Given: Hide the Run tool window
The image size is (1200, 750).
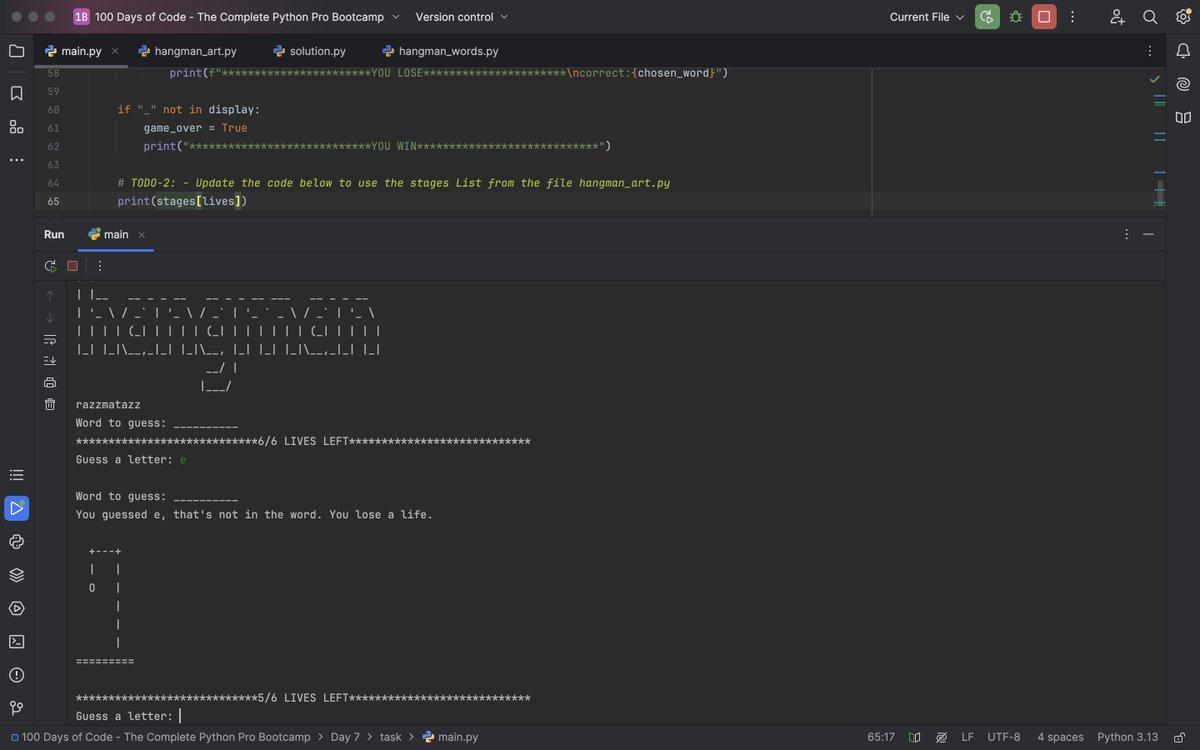Looking at the screenshot, I should click(x=1148, y=234).
